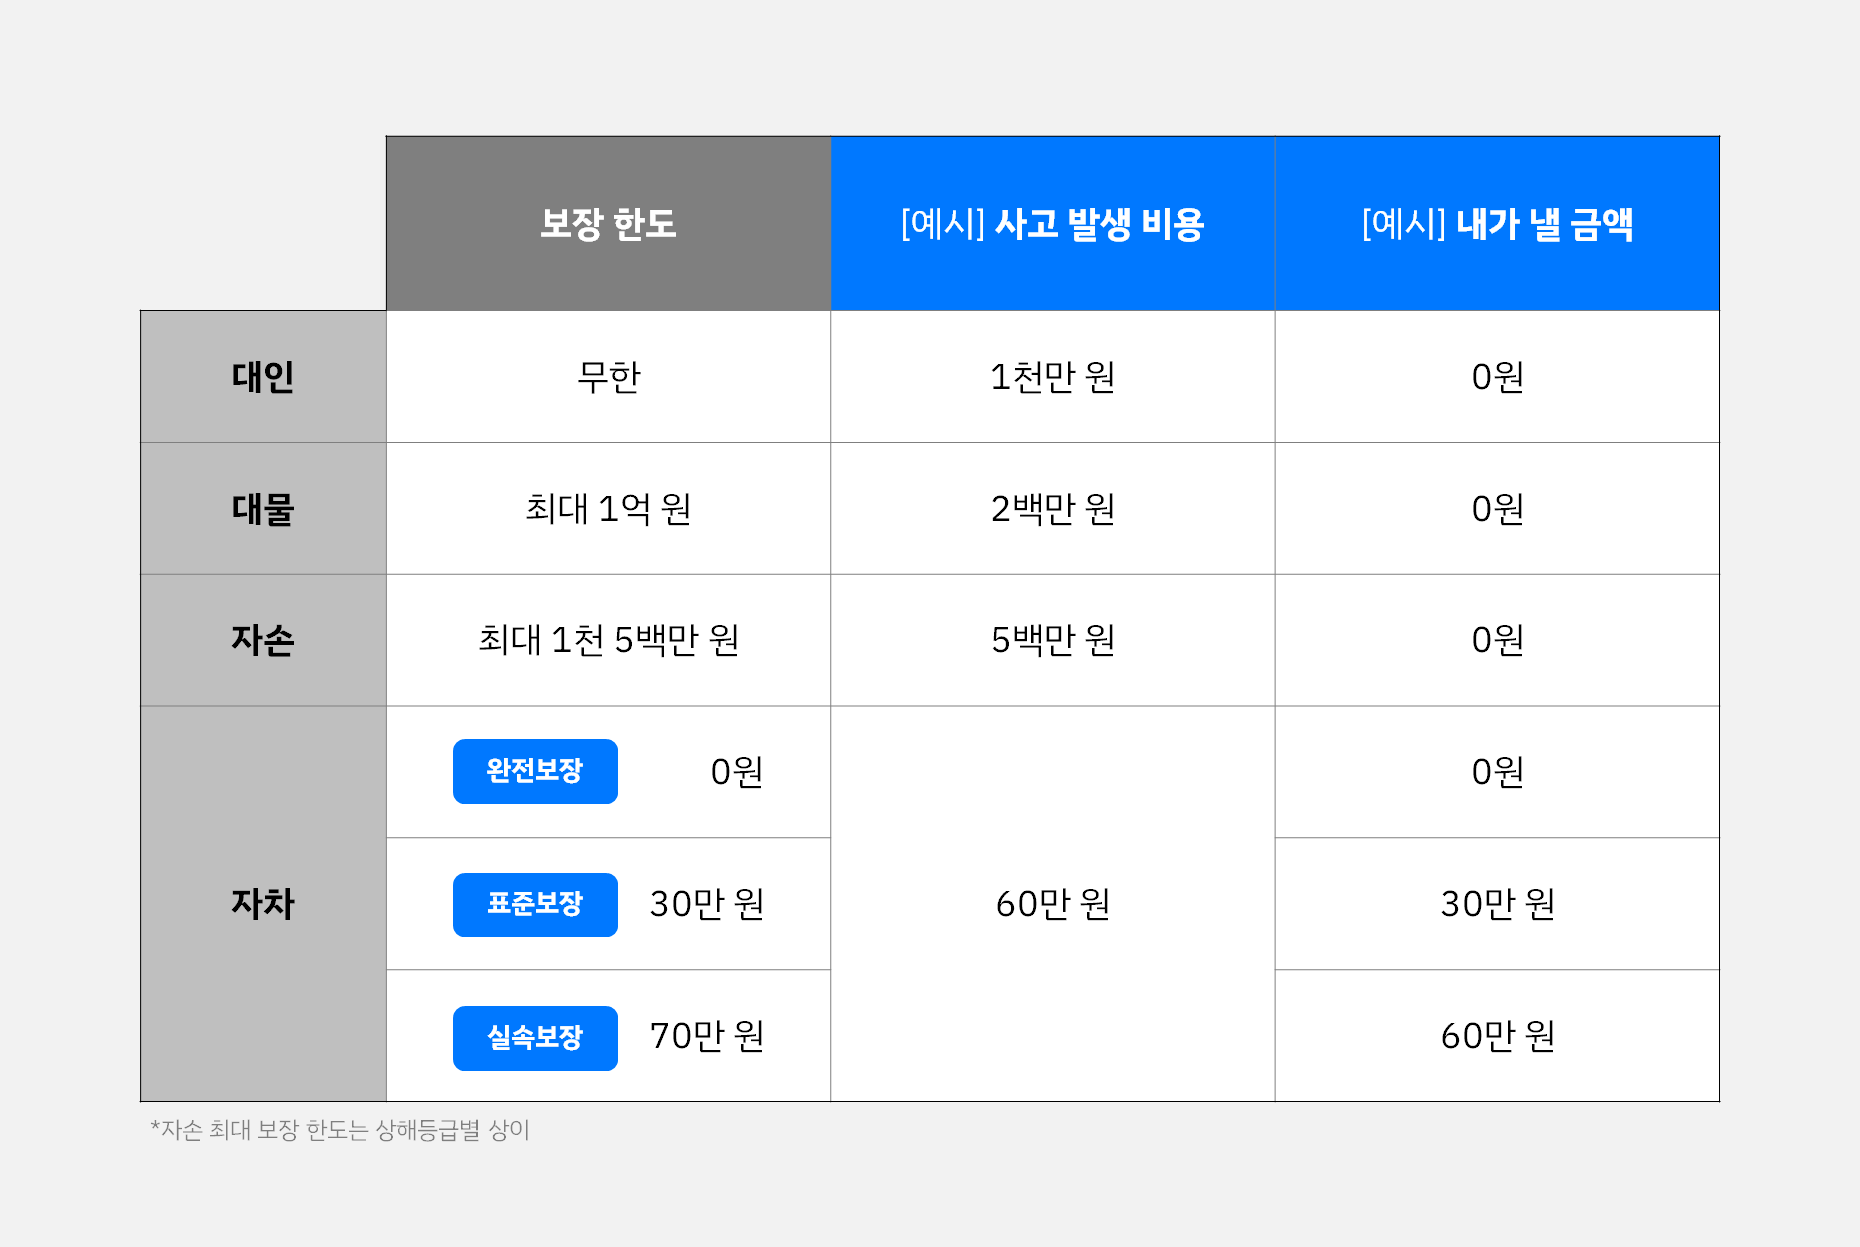The width and height of the screenshot is (1860, 1247).
Task: Click the 무한 coverage limit cell
Action: [x=608, y=377]
